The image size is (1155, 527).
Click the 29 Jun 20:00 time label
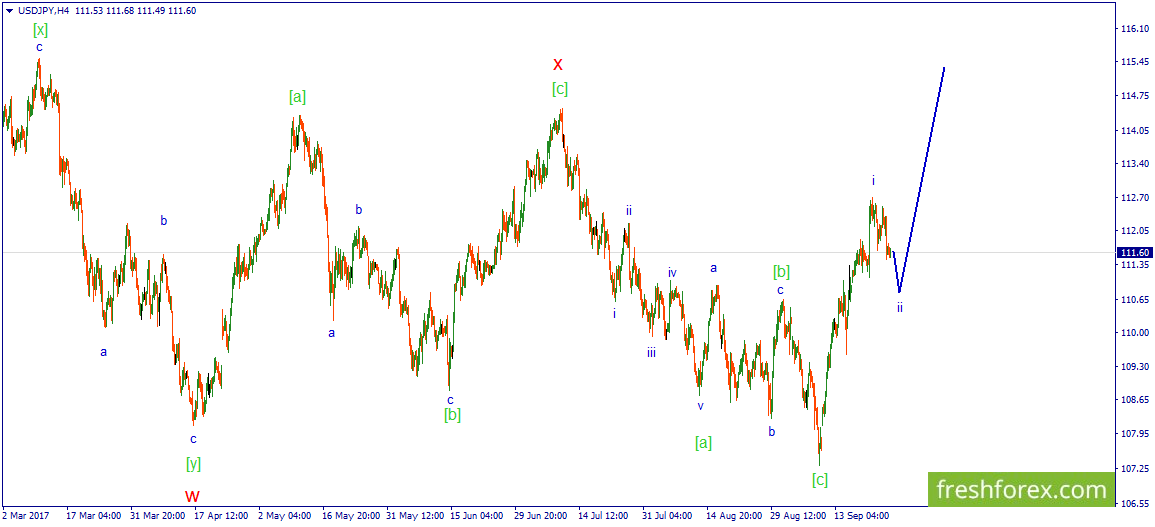pyautogui.click(x=541, y=516)
